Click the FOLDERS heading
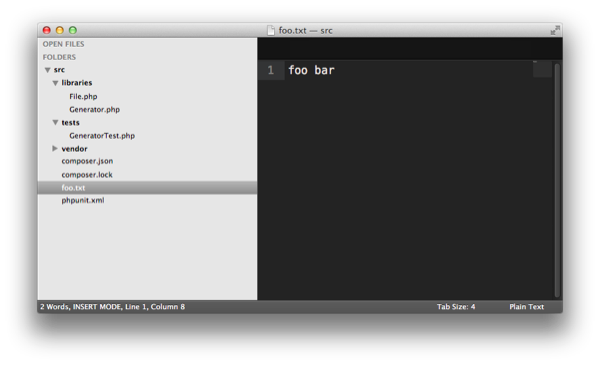 [x=59, y=57]
